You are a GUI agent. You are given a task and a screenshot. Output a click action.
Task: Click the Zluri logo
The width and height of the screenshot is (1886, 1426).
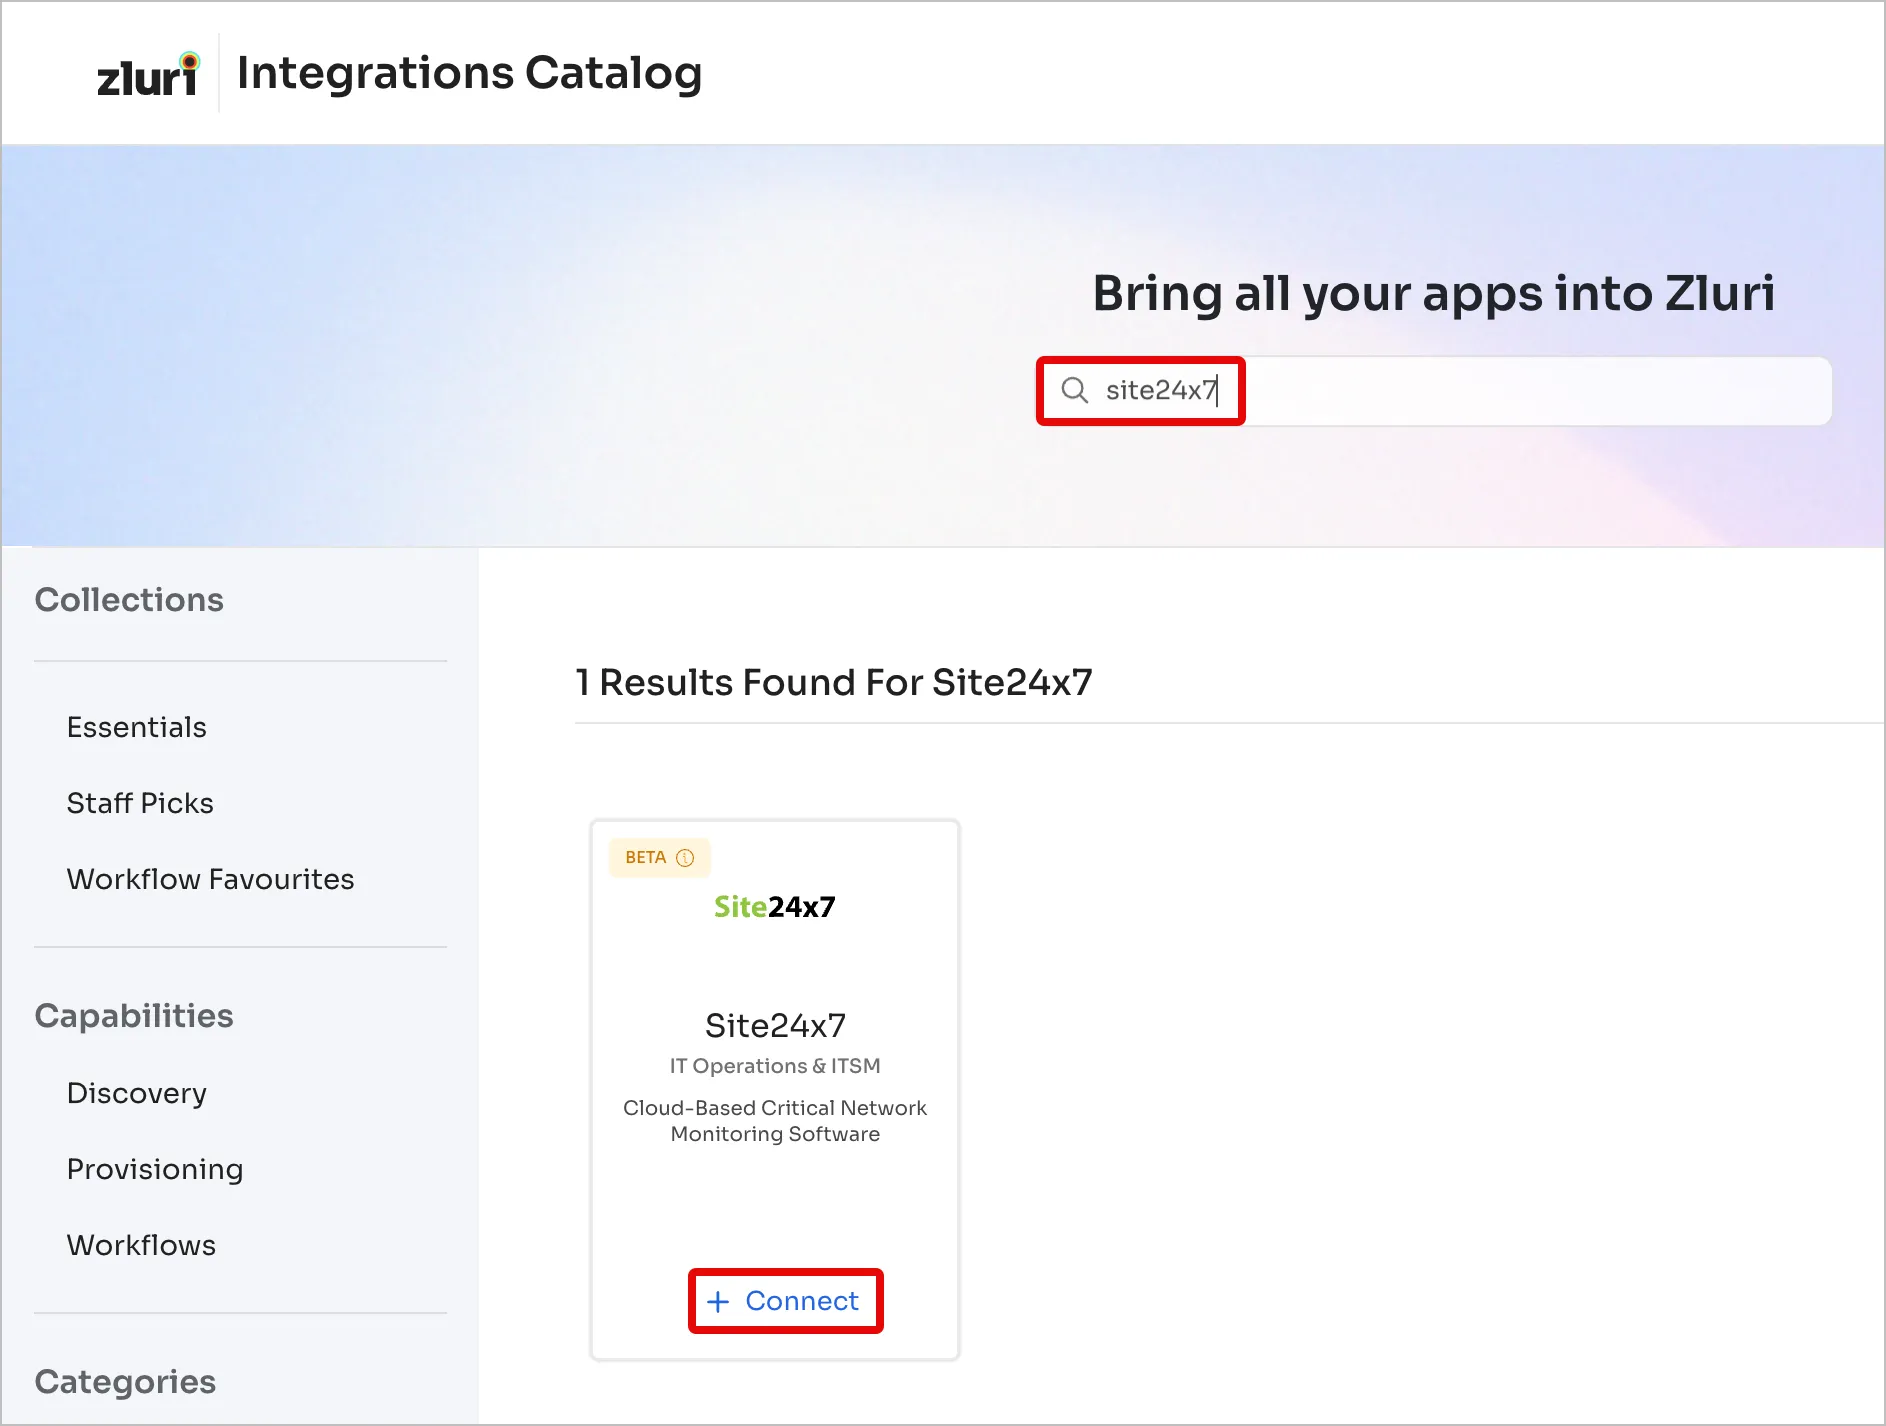click(x=147, y=75)
